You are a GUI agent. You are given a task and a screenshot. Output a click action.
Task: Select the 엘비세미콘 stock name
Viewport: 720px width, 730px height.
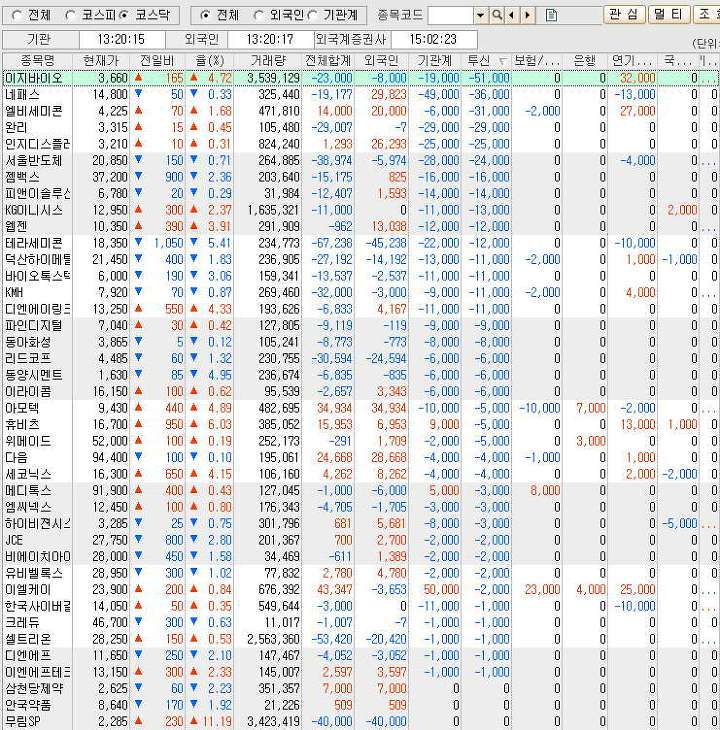[34, 111]
